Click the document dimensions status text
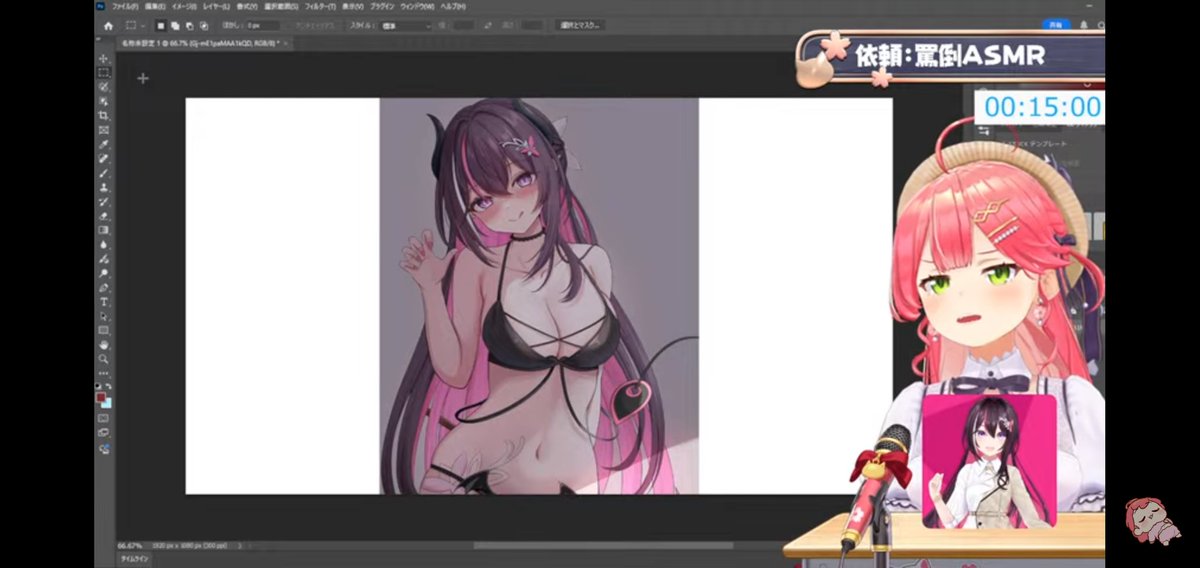 click(189, 545)
